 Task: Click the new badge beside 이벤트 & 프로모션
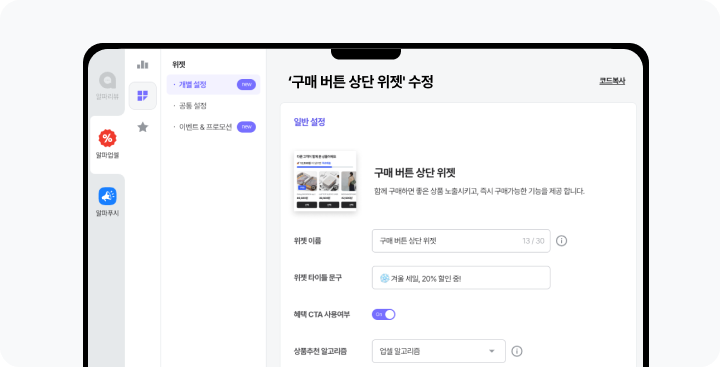point(247,127)
